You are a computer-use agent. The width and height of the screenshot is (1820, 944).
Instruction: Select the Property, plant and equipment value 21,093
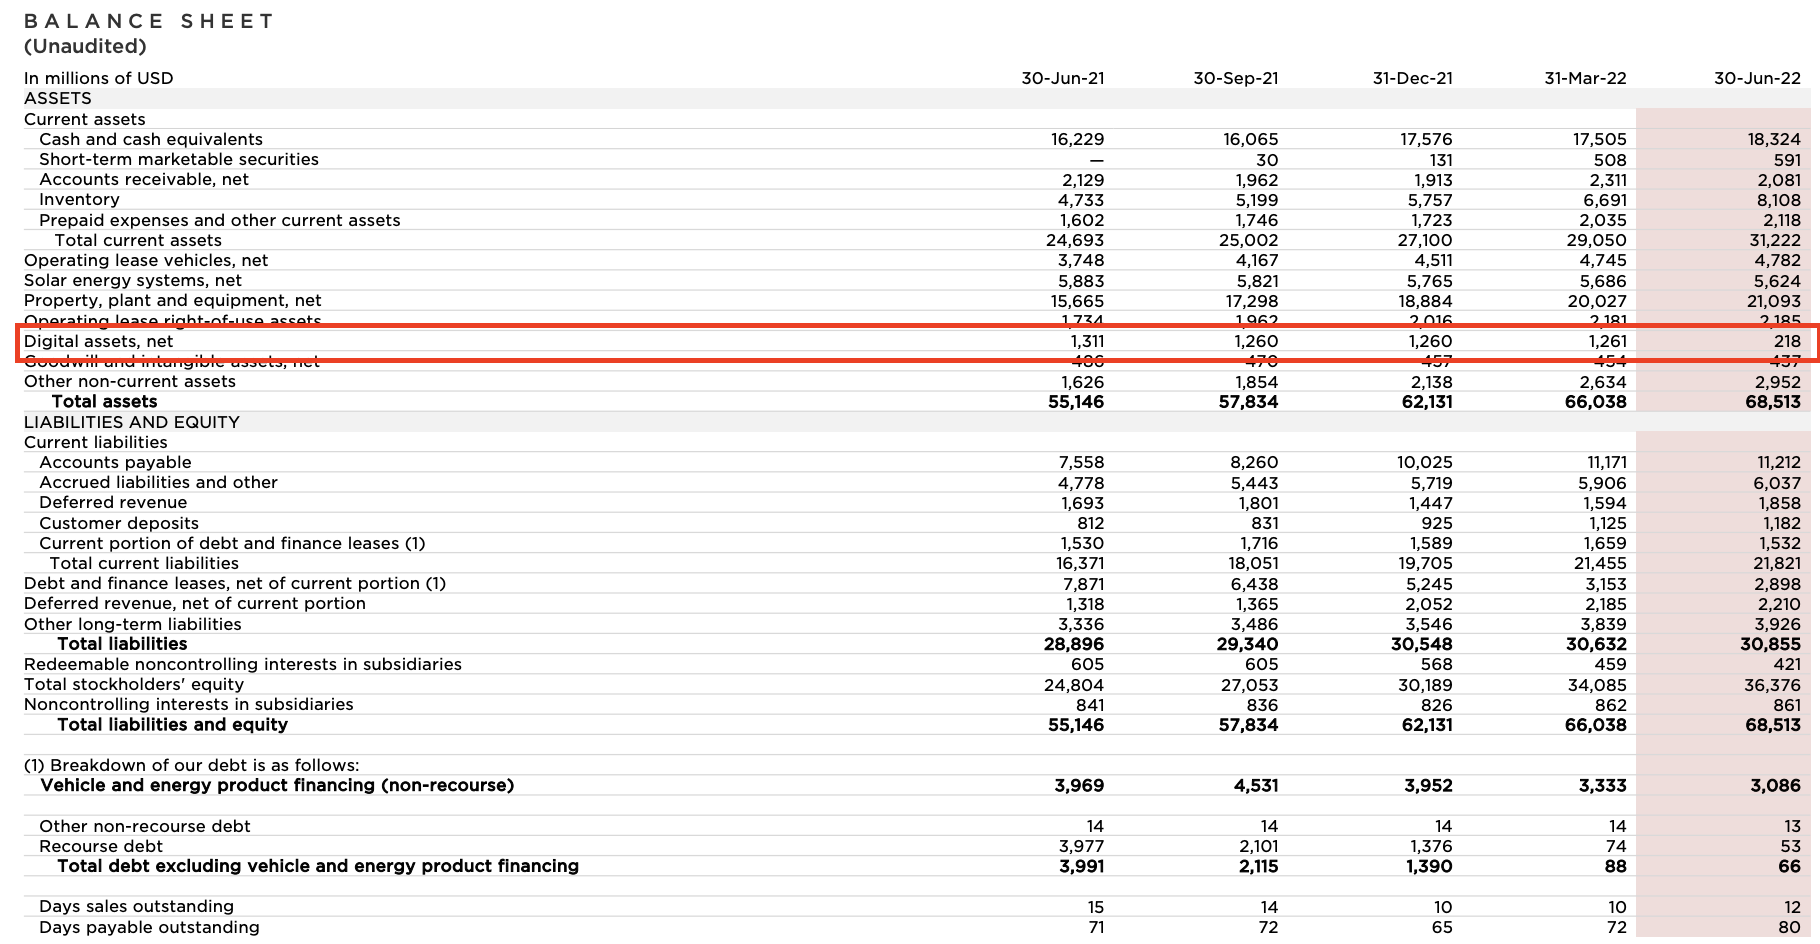1775,300
